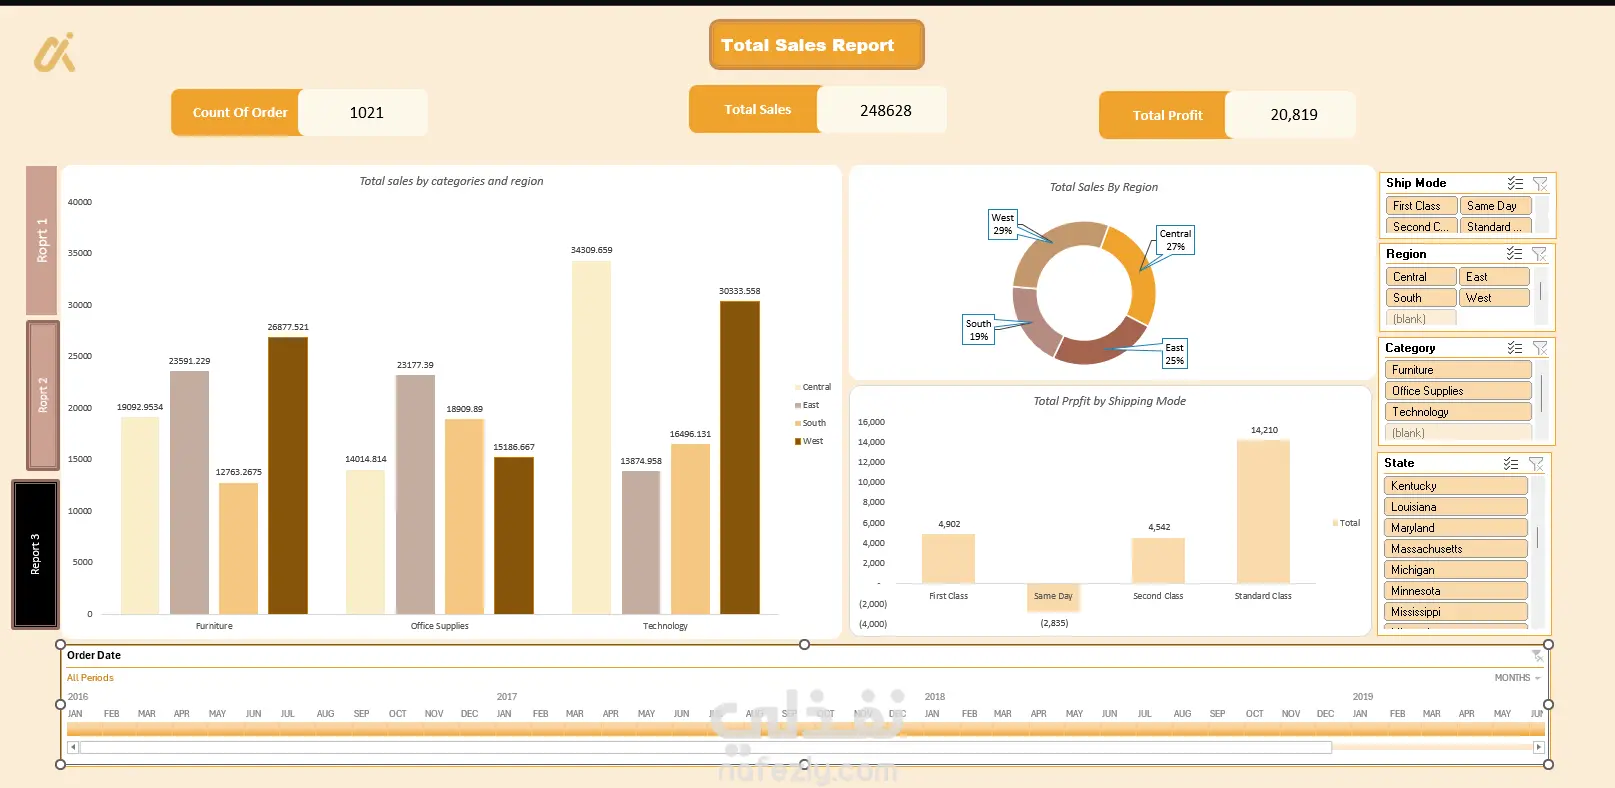Click the South 19% data label

[978, 330]
